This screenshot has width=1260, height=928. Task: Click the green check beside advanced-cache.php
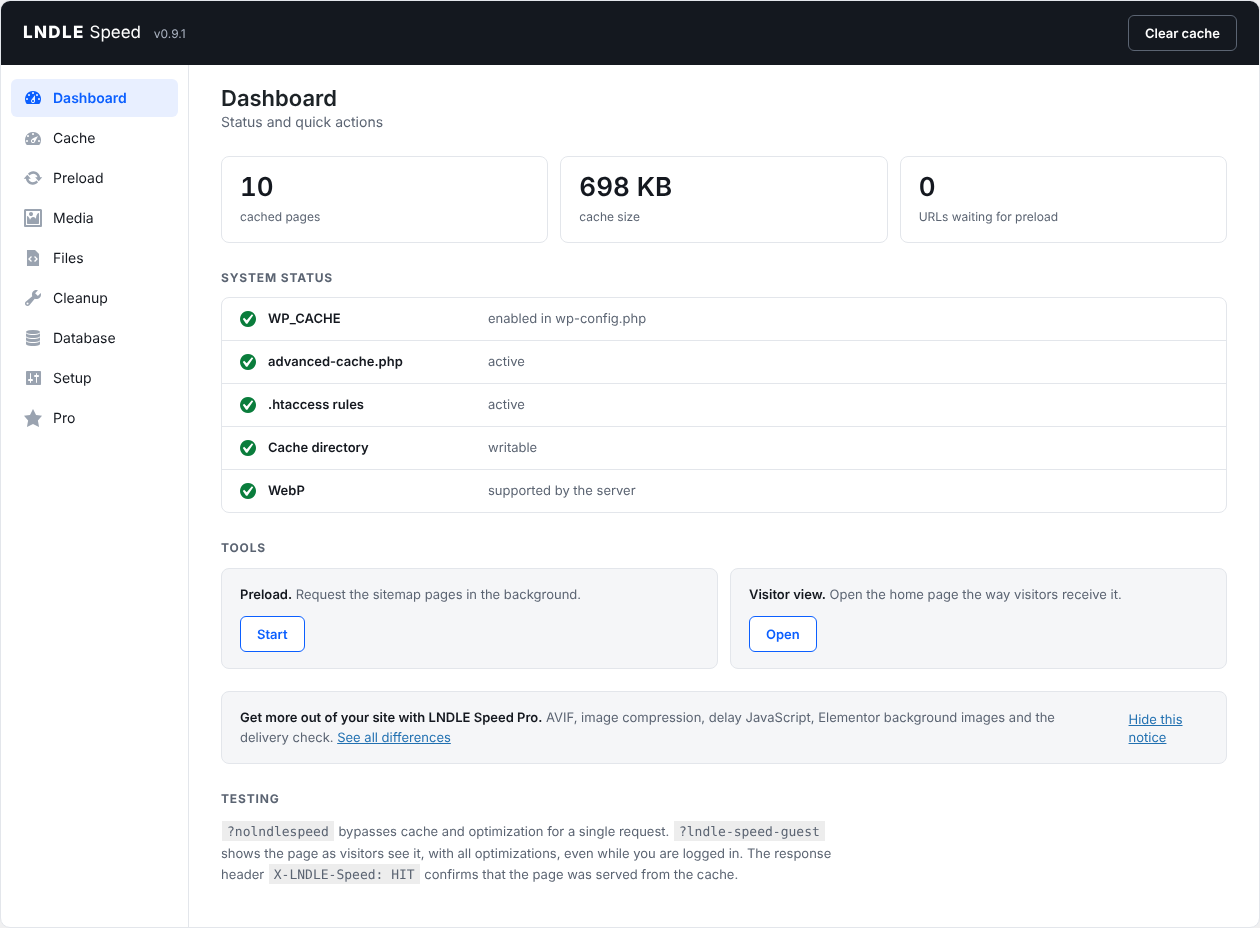(248, 362)
